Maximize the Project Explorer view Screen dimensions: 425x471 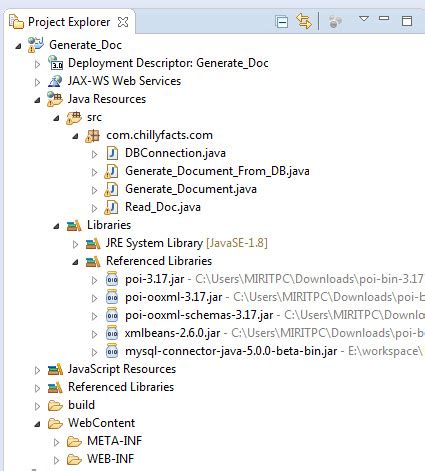tap(407, 21)
